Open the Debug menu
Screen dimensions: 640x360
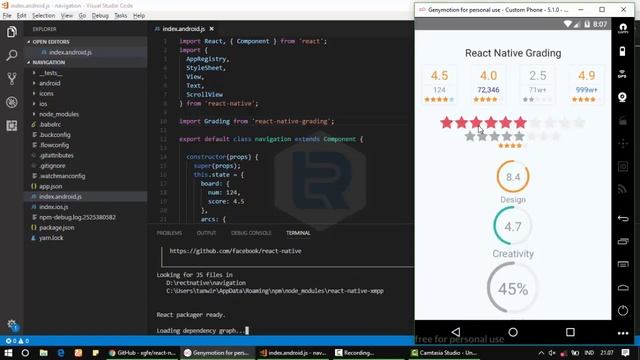tap(100, 16)
